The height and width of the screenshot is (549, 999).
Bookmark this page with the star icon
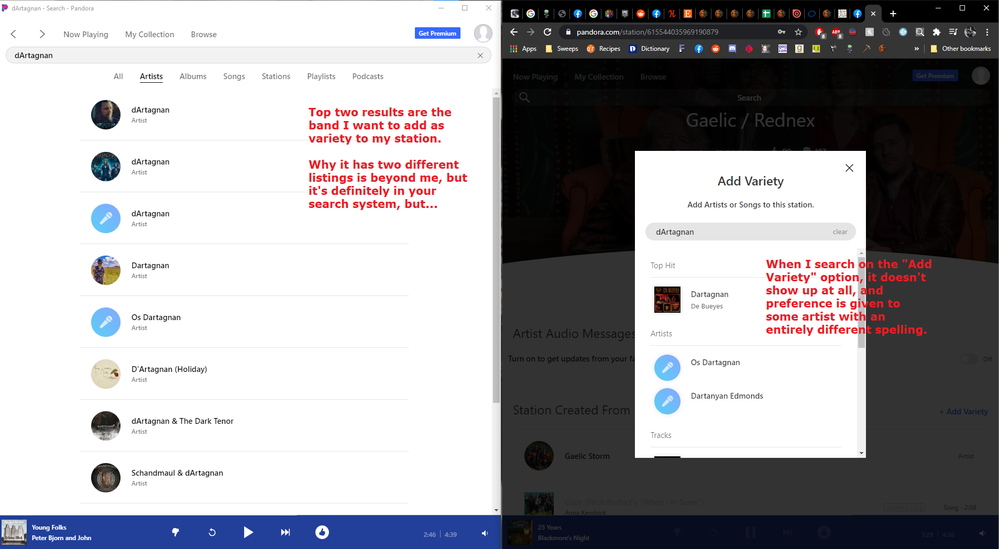798,32
